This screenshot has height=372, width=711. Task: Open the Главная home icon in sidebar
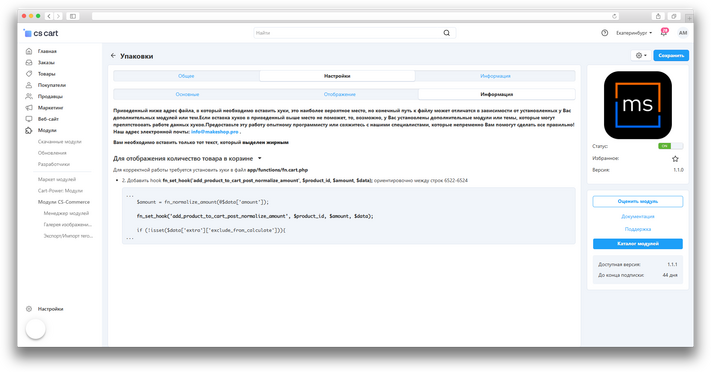pyautogui.click(x=29, y=51)
